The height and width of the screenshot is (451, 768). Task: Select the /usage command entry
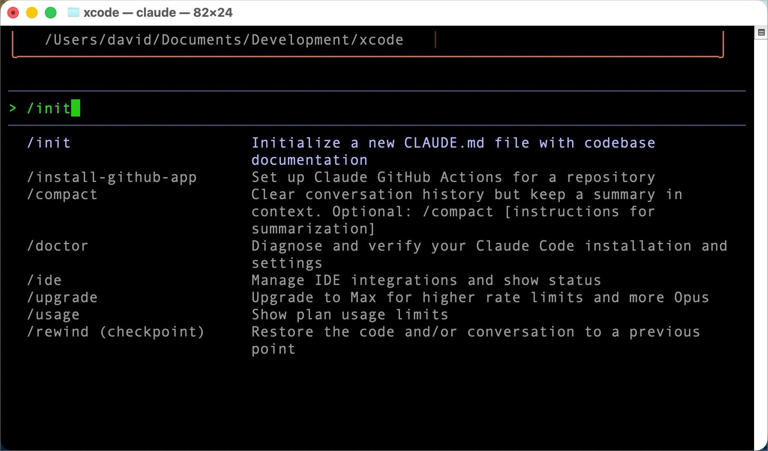tap(53, 314)
